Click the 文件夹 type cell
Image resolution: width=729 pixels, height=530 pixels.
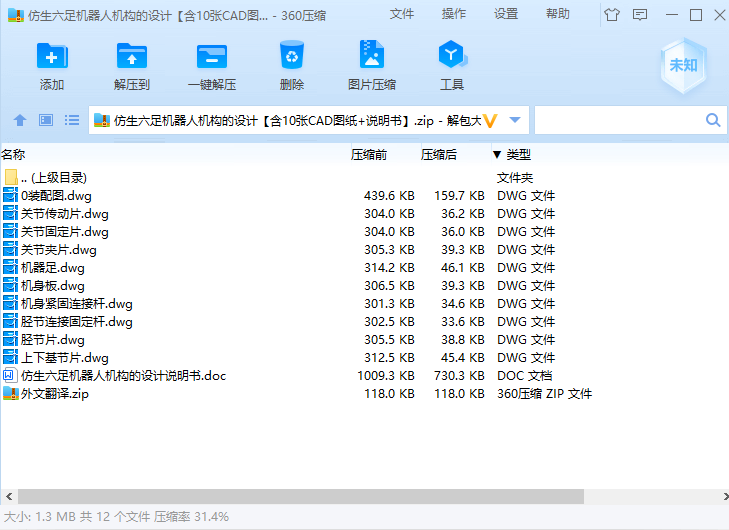[x=515, y=178]
